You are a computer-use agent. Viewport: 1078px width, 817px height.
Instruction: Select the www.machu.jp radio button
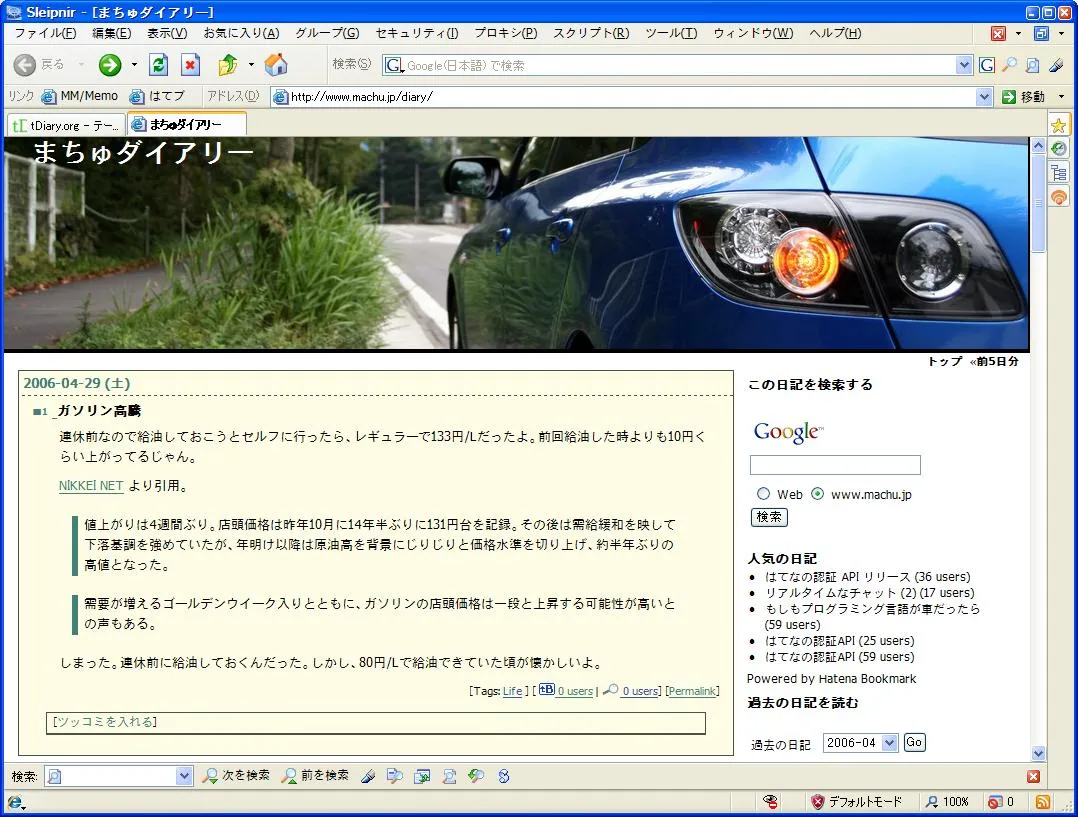[818, 494]
